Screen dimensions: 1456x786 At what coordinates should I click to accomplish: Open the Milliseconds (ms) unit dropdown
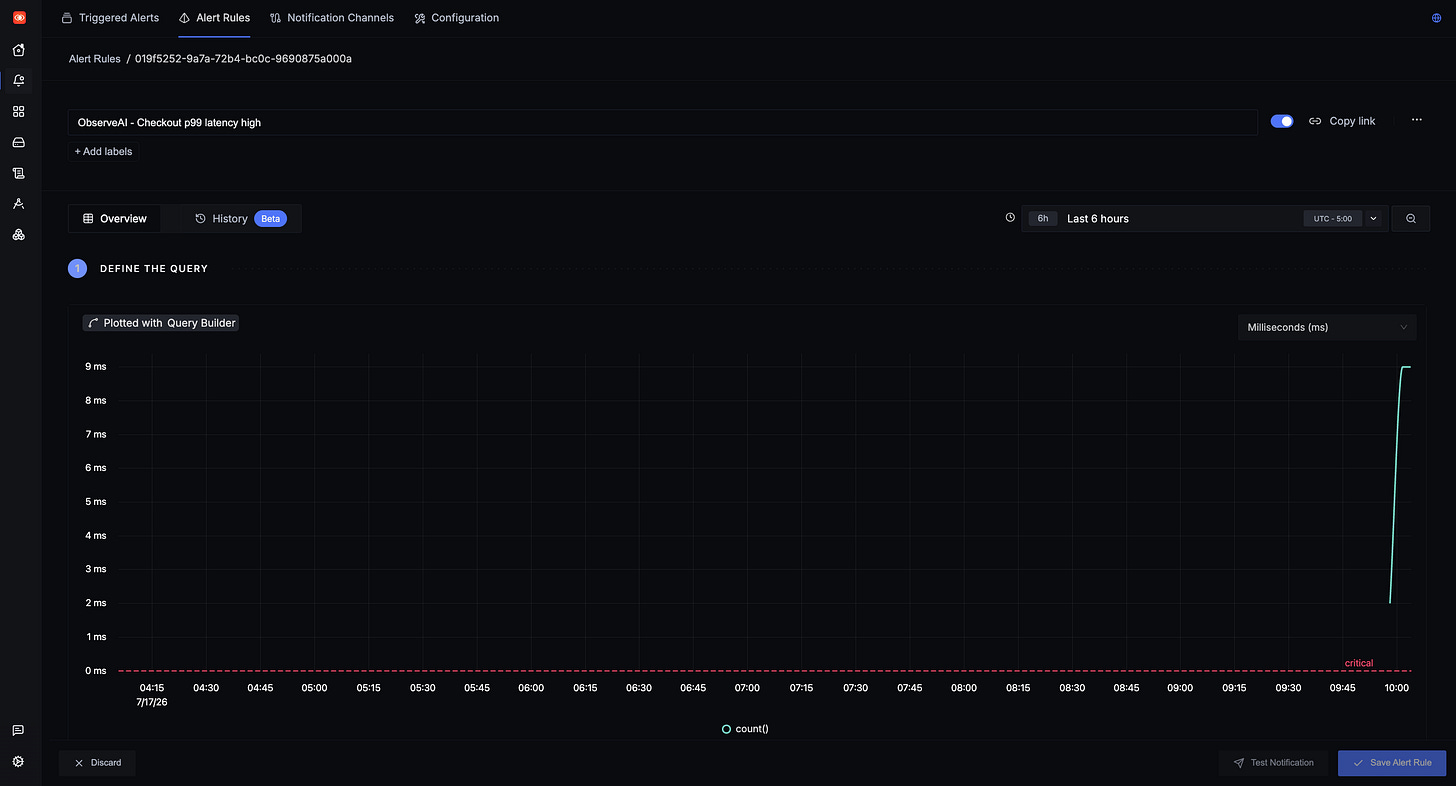(1327, 327)
